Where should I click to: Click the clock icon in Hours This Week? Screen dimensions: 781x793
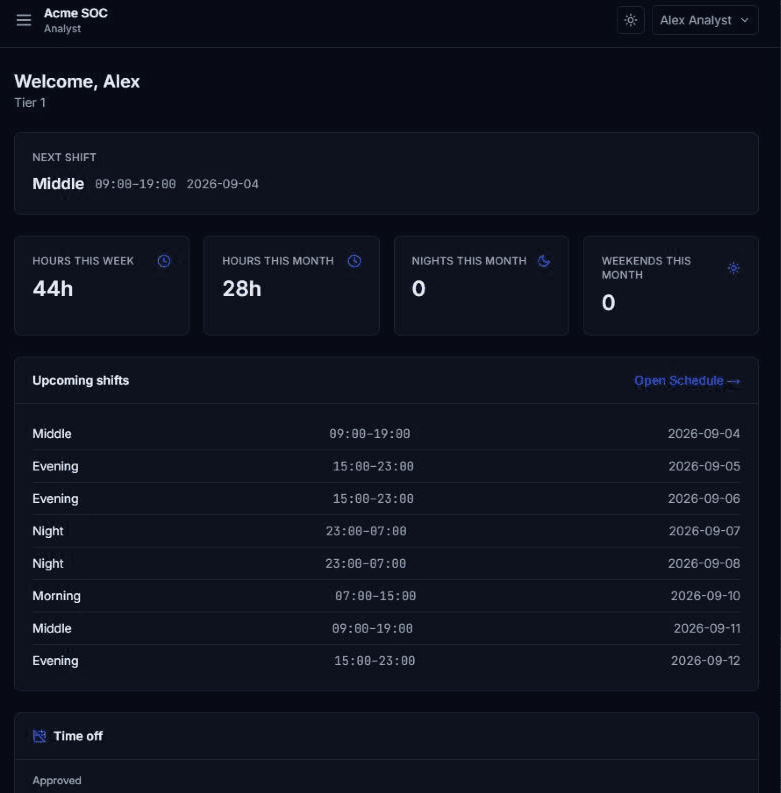tap(164, 261)
